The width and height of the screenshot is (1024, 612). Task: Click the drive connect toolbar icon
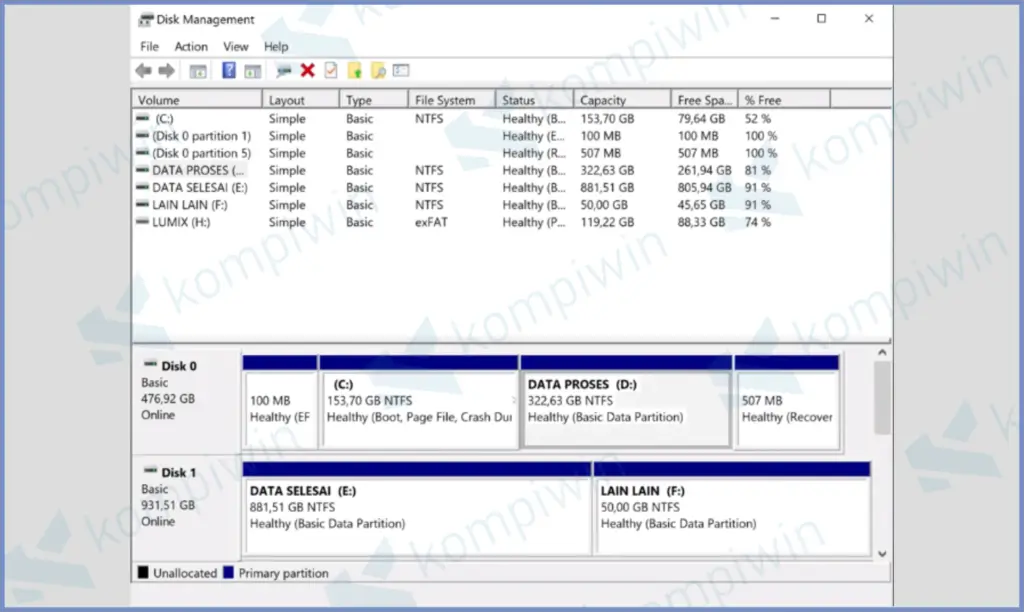(284, 70)
